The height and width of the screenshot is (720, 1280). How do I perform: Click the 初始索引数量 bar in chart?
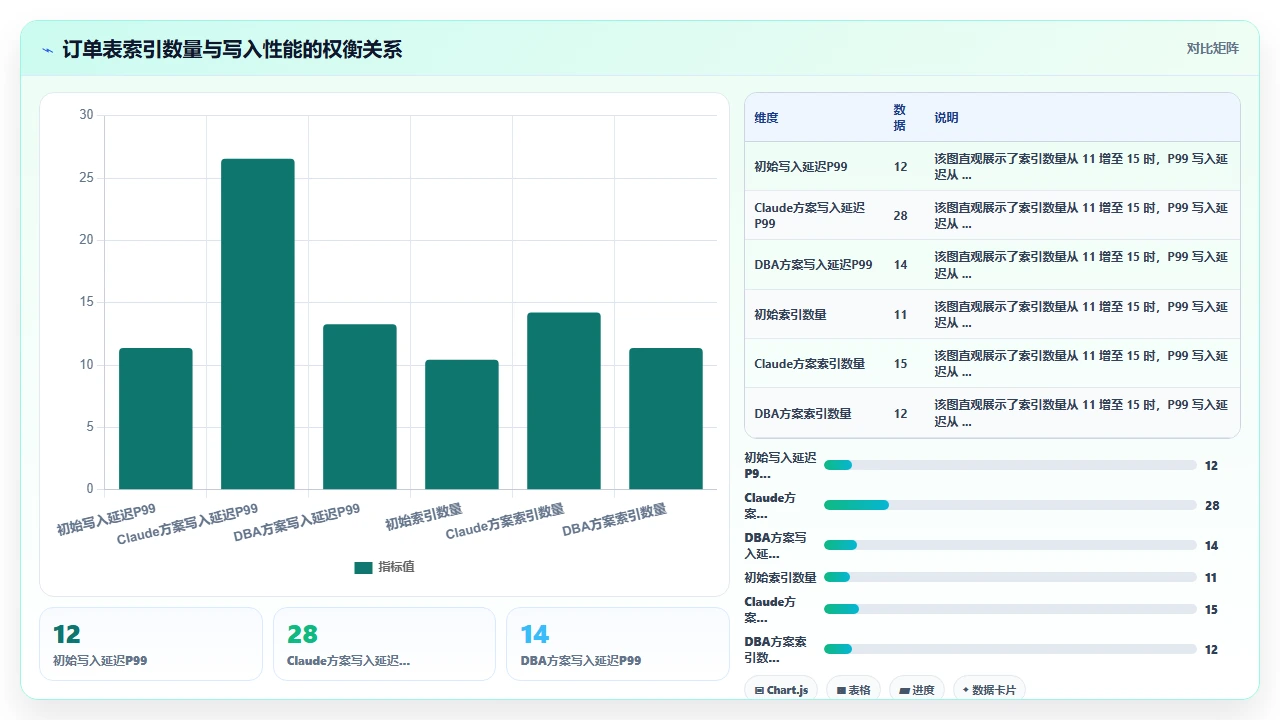462,424
